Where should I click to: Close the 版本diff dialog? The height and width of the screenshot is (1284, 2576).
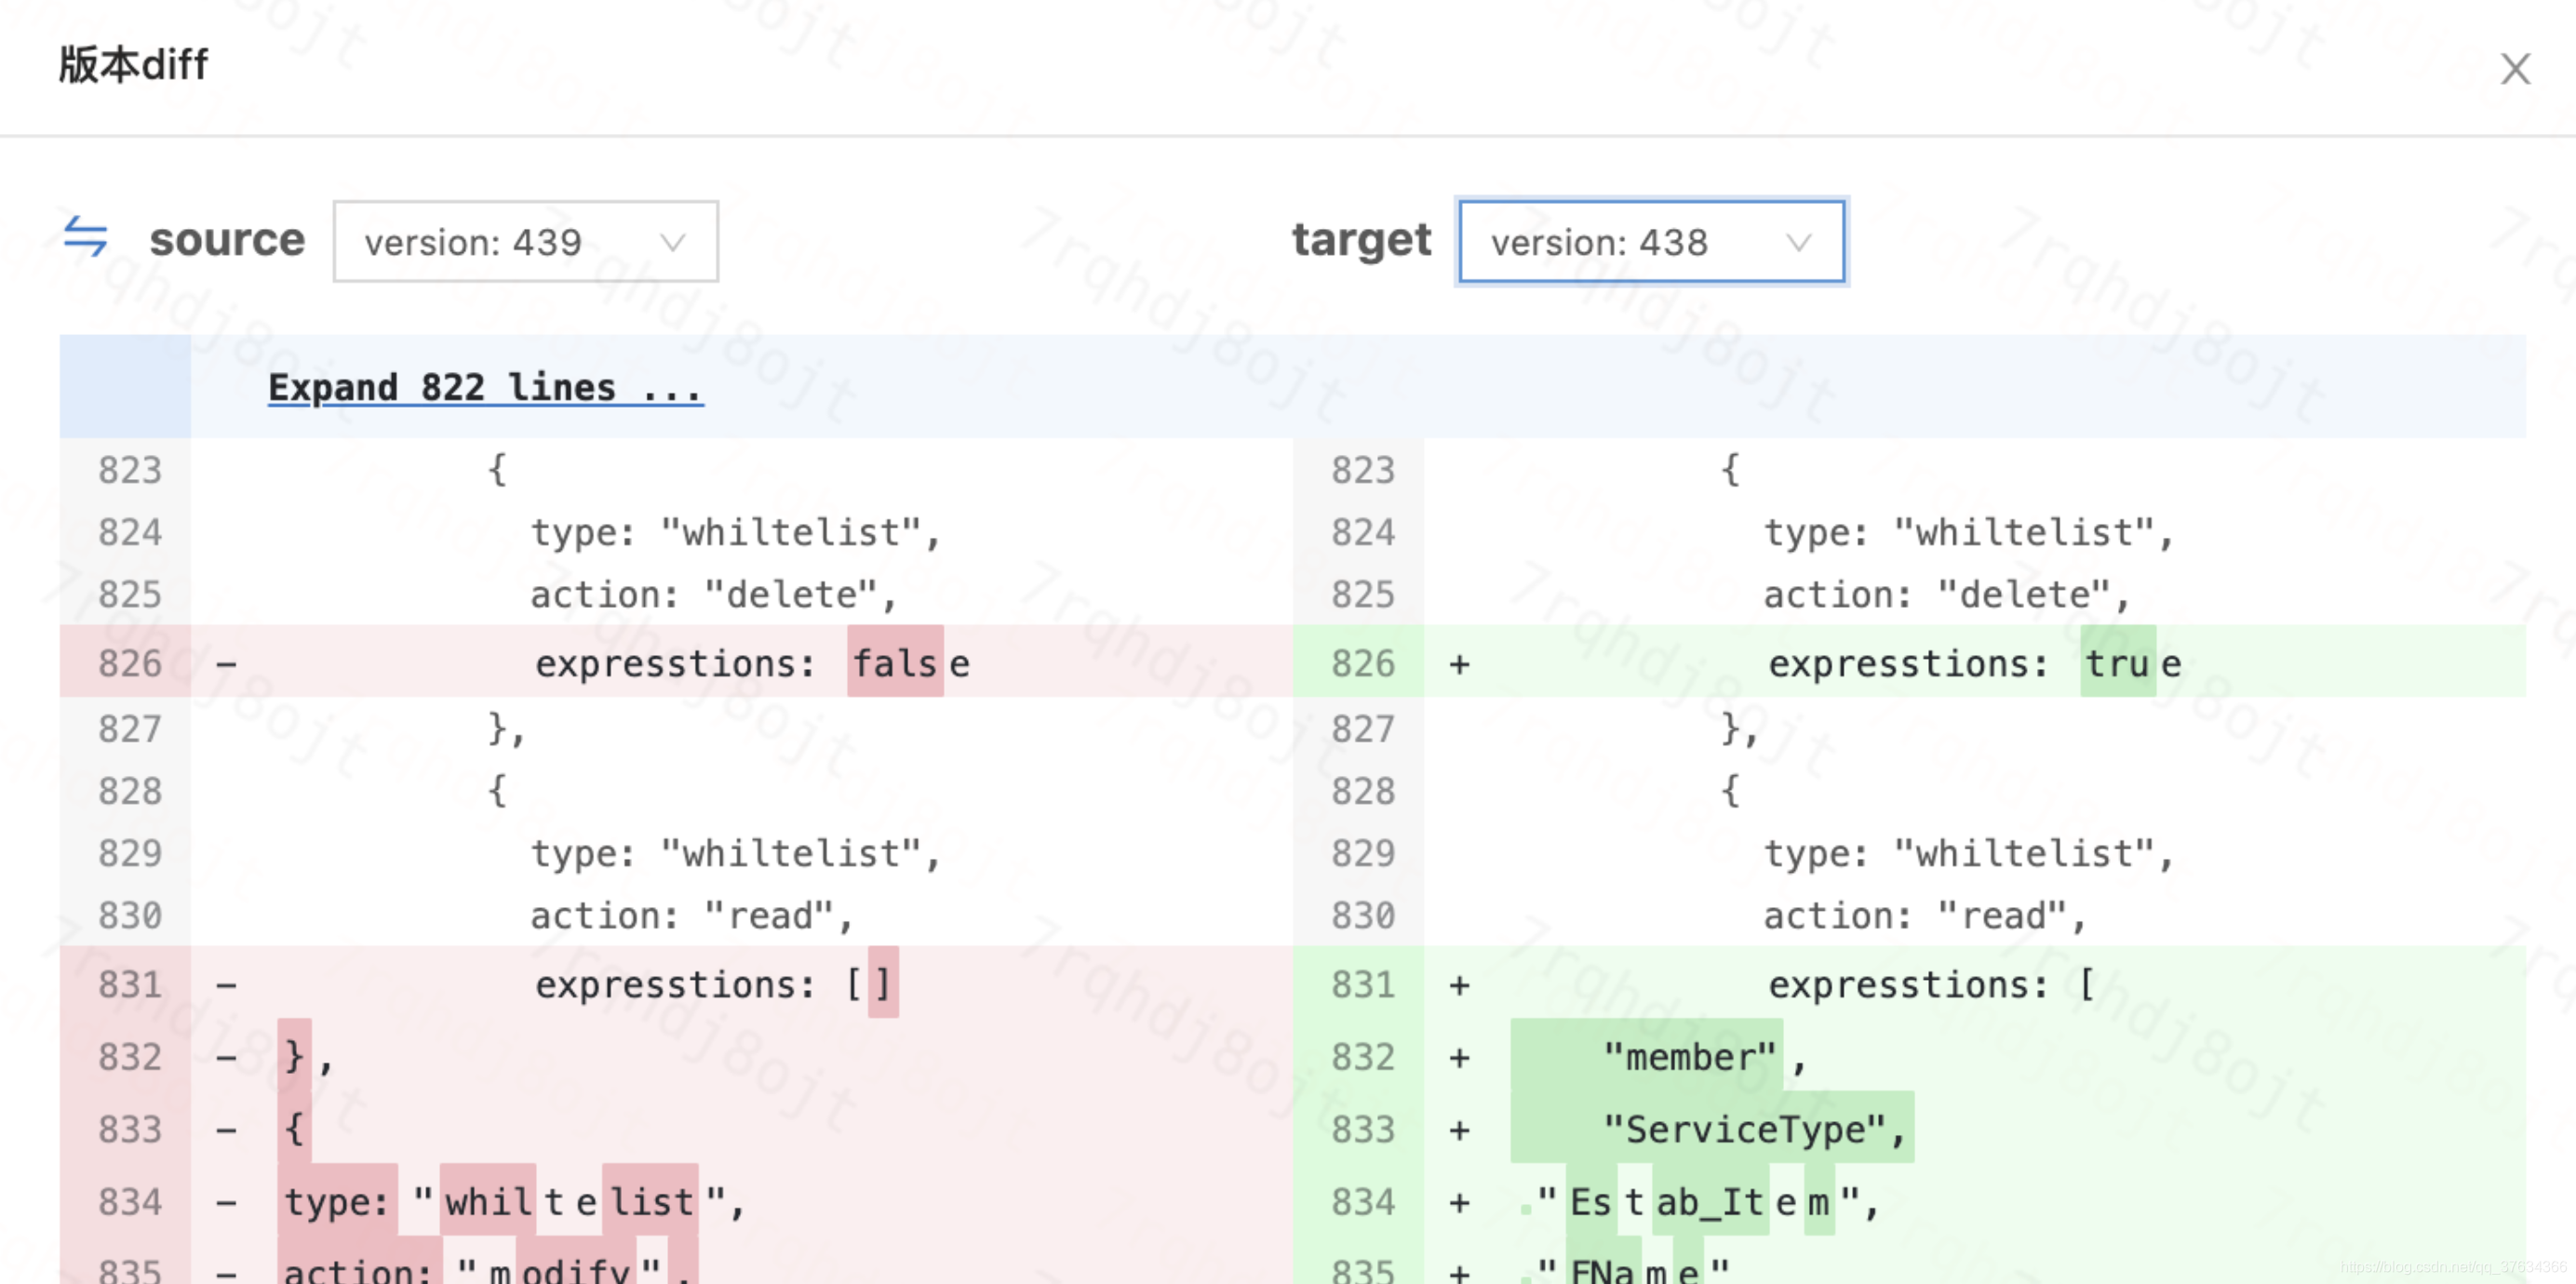[x=2514, y=70]
